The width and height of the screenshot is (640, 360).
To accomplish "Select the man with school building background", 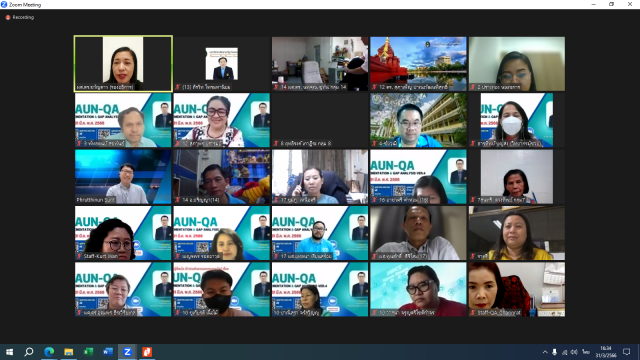I will pos(418,120).
